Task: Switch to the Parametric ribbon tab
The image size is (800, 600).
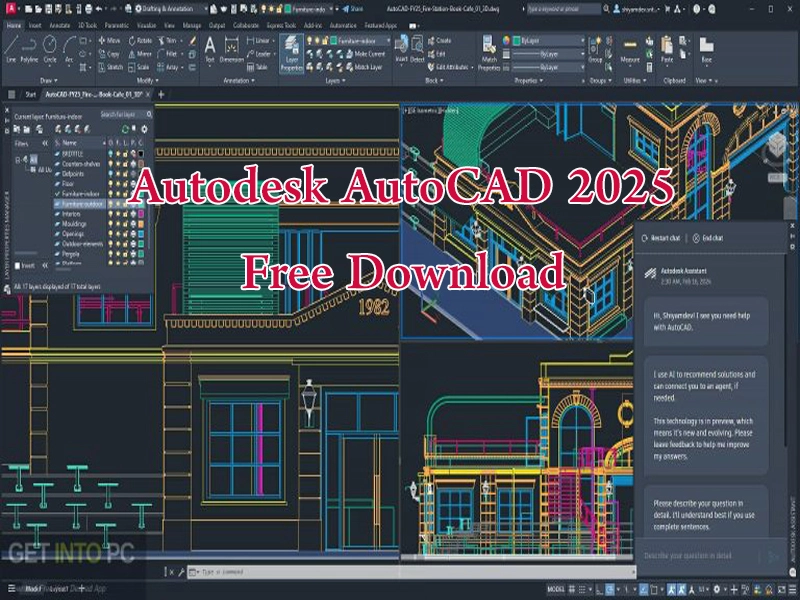Action: coord(117,25)
